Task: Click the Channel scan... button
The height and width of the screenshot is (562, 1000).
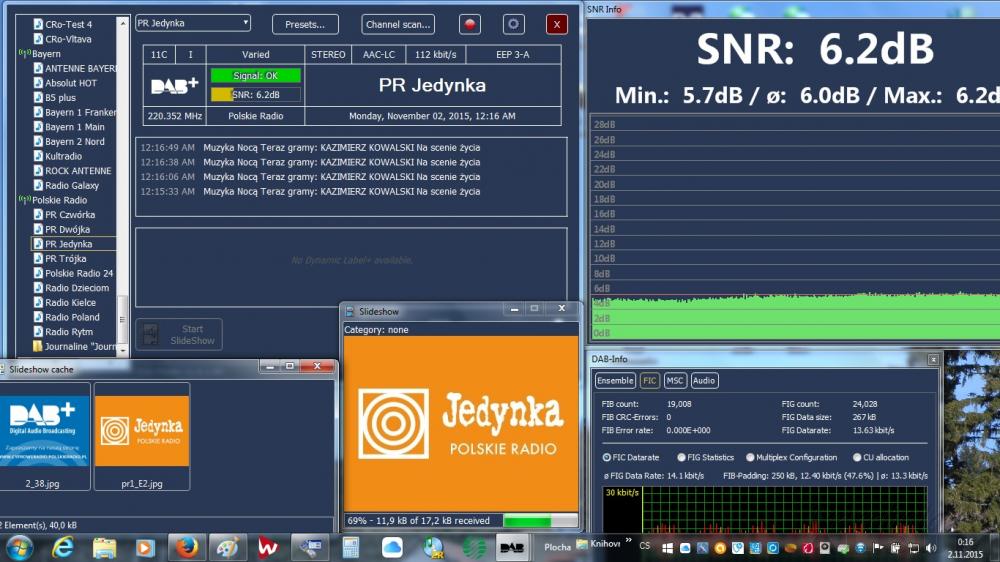Action: (x=398, y=24)
